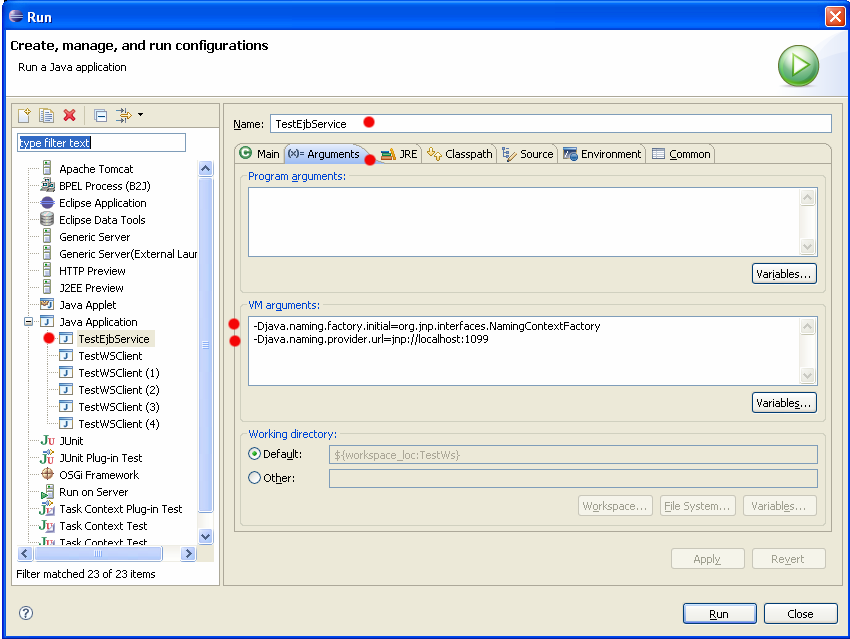Viewport: 850px width, 639px height.
Task: Open the Environment tab
Action: 602,154
